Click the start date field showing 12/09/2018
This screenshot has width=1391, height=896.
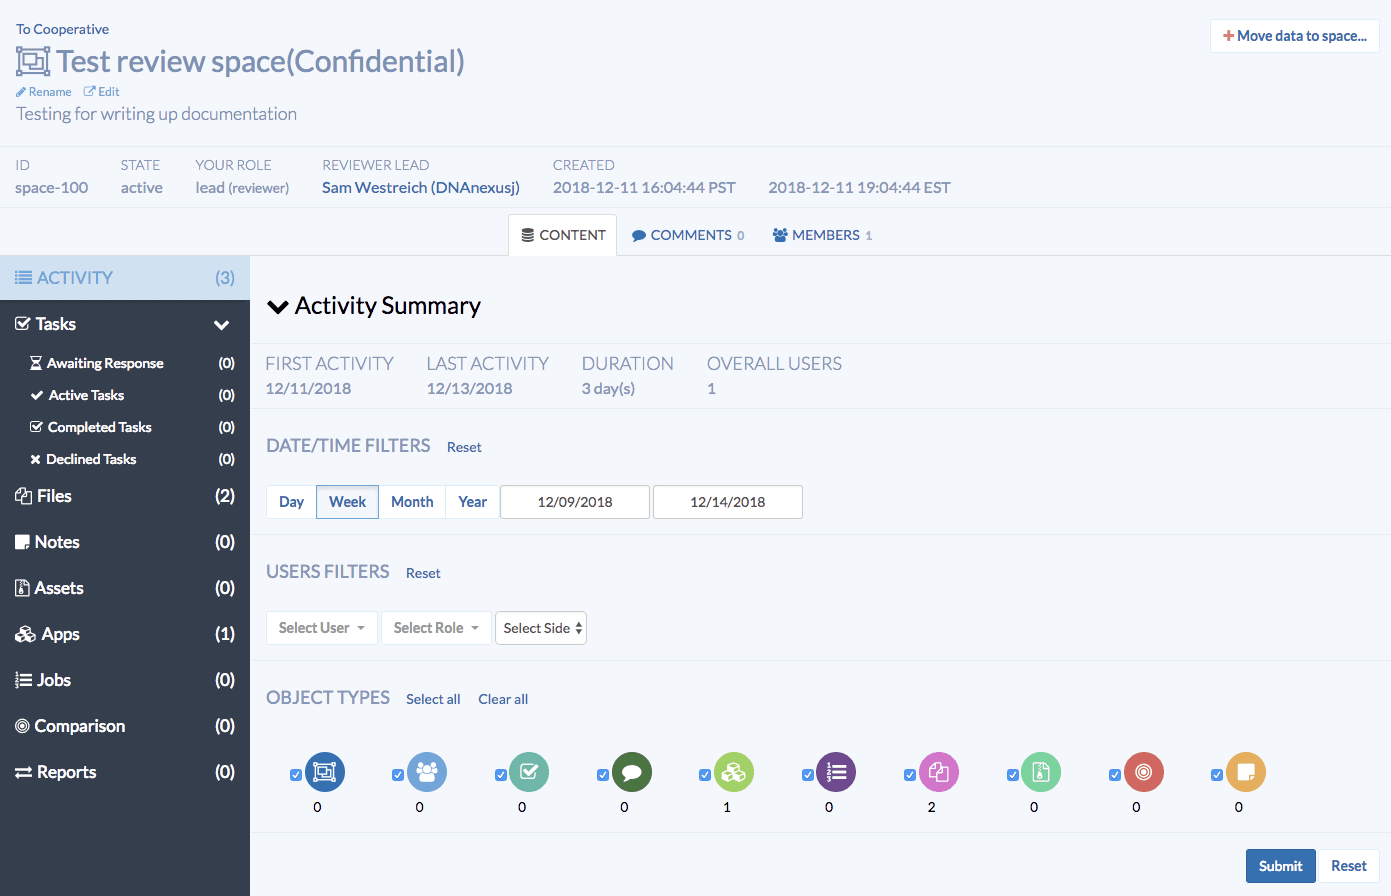pos(574,501)
